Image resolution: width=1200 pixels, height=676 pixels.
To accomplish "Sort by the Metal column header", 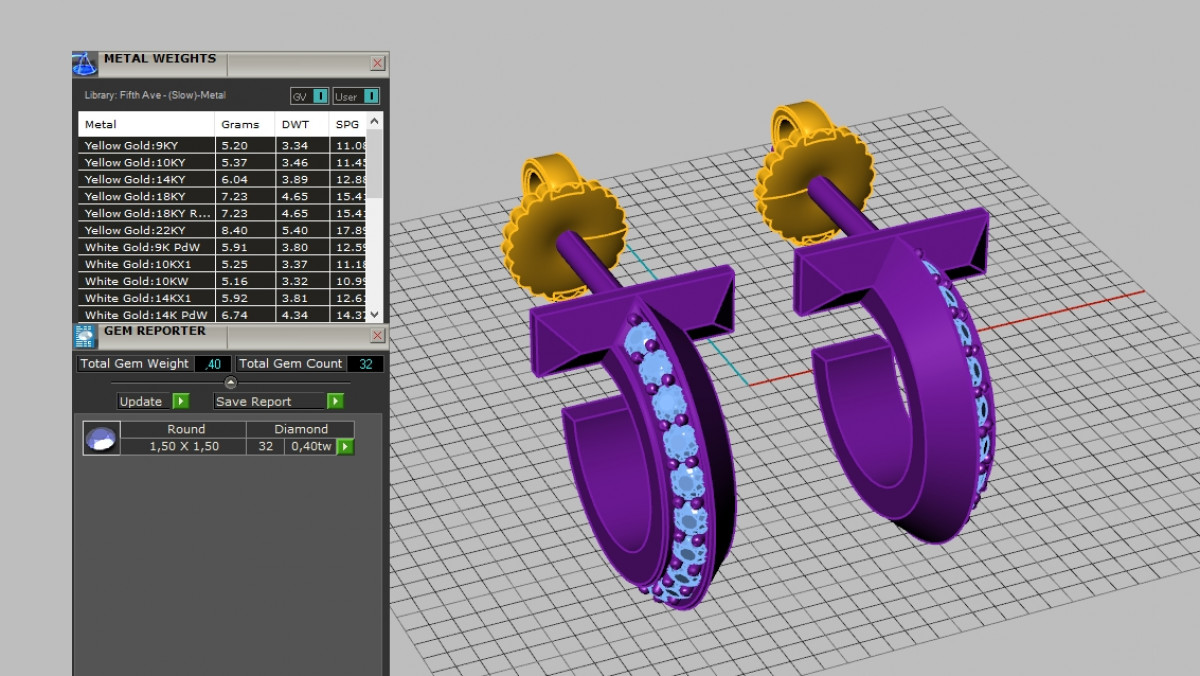I will click(146, 125).
